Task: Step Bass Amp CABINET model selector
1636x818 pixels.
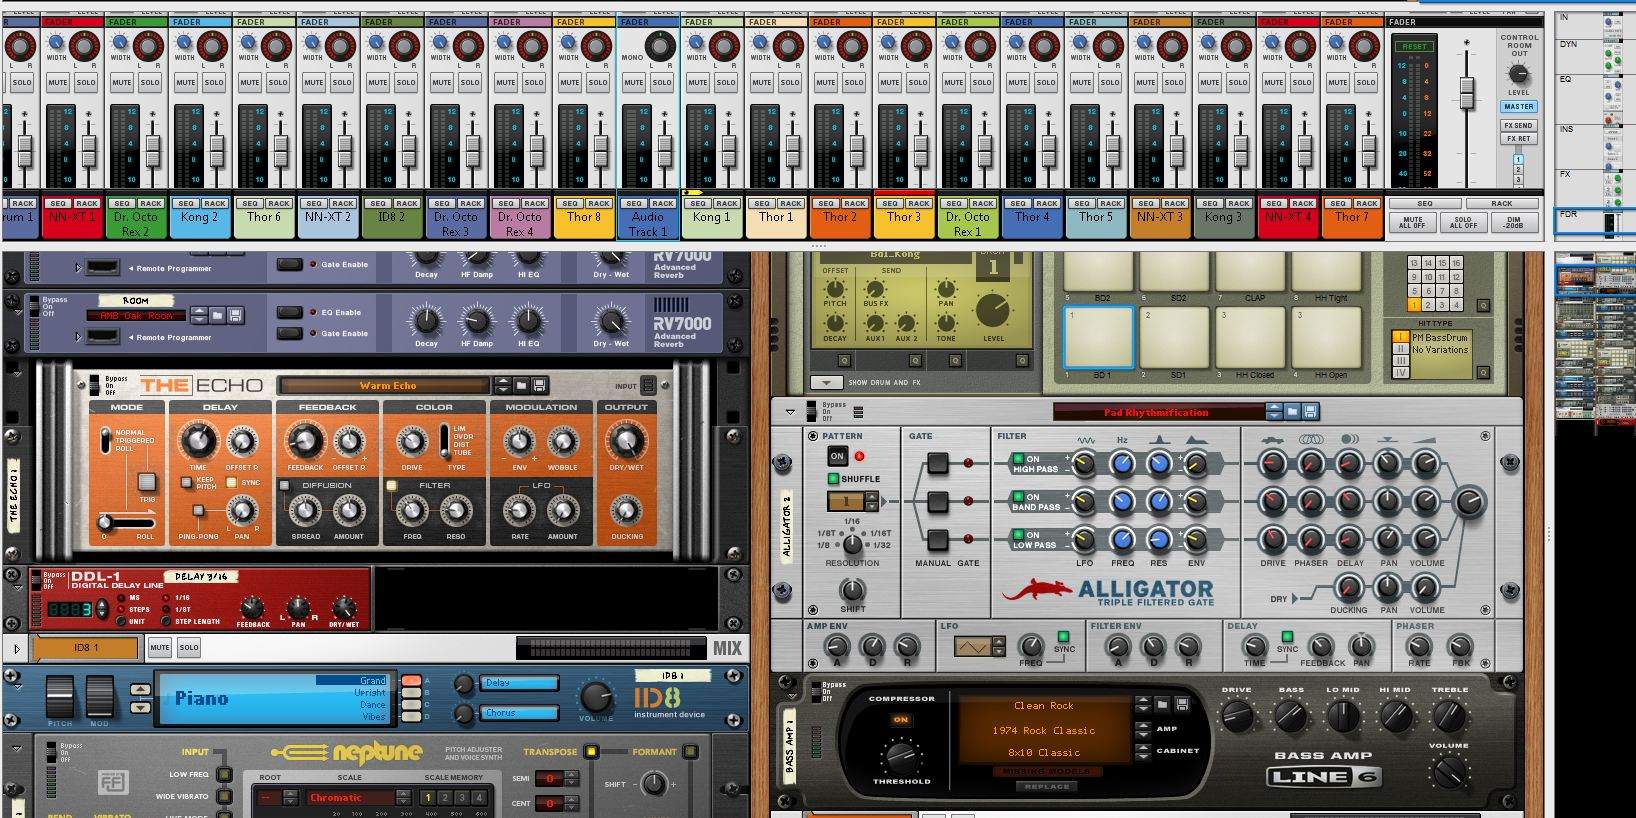Action: (1144, 750)
